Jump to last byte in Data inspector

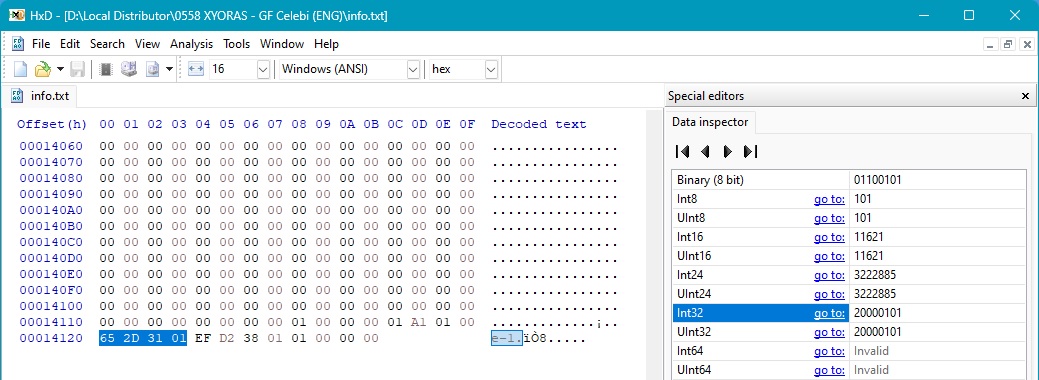click(751, 151)
